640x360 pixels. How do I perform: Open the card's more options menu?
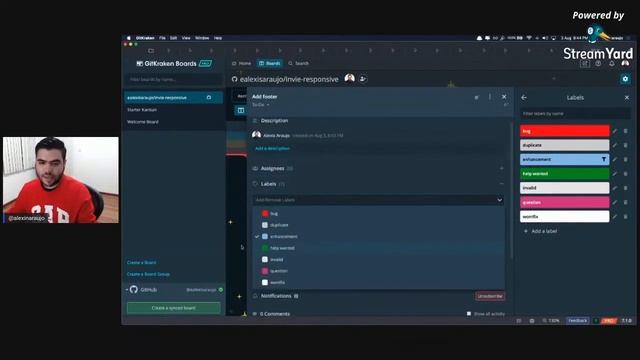[490, 97]
